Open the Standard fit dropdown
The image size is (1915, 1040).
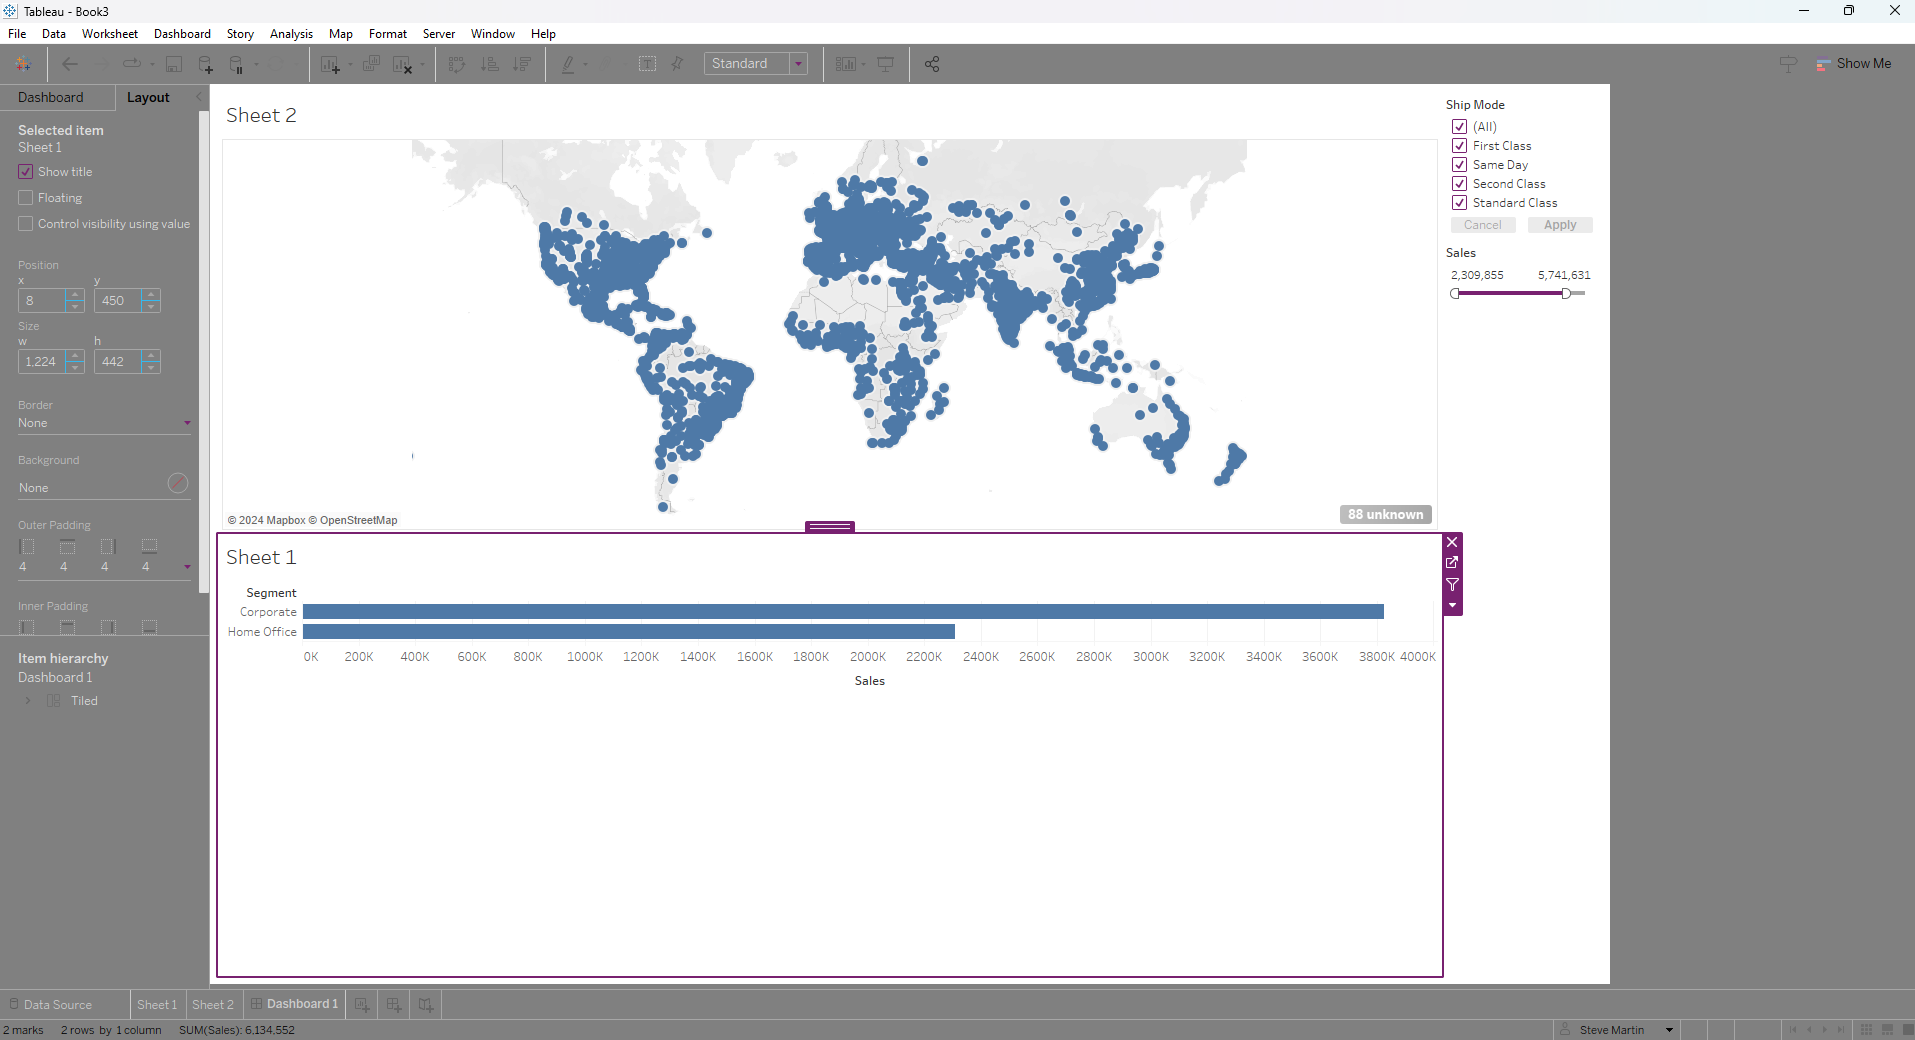[799, 63]
